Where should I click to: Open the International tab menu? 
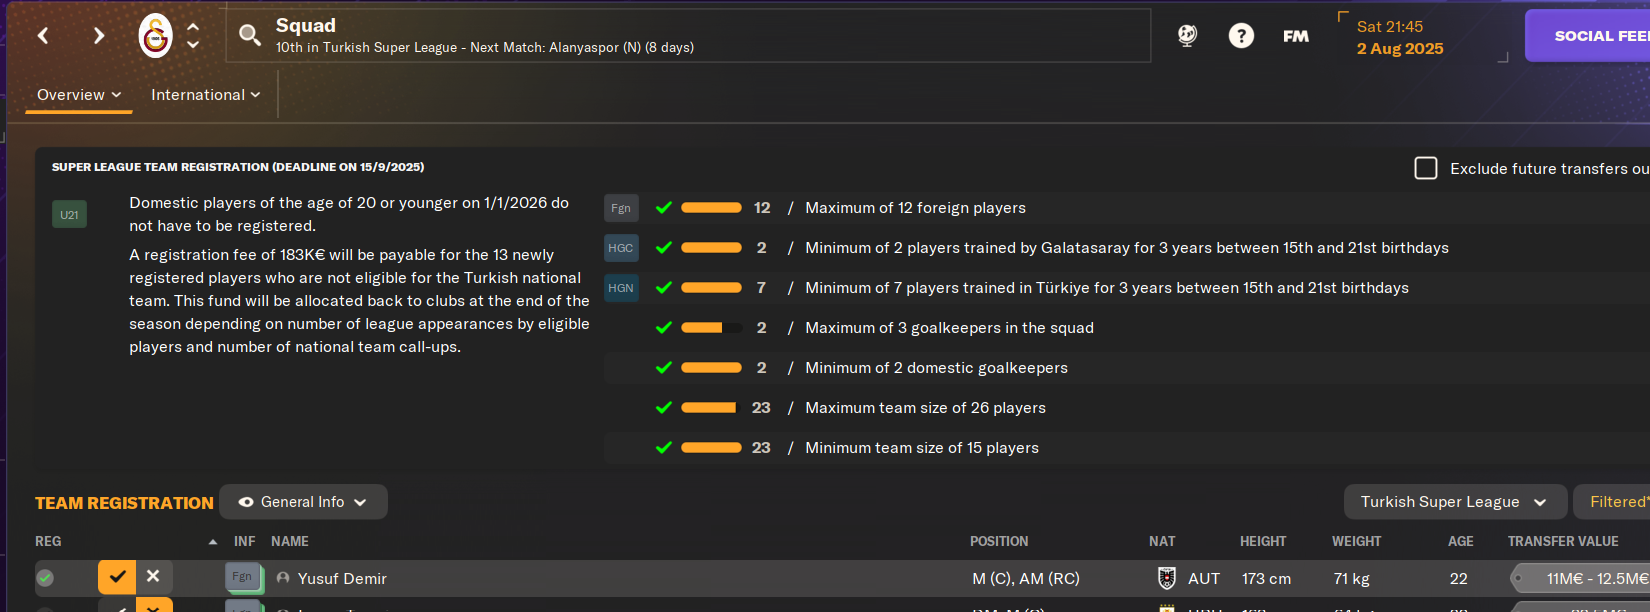[x=205, y=95]
